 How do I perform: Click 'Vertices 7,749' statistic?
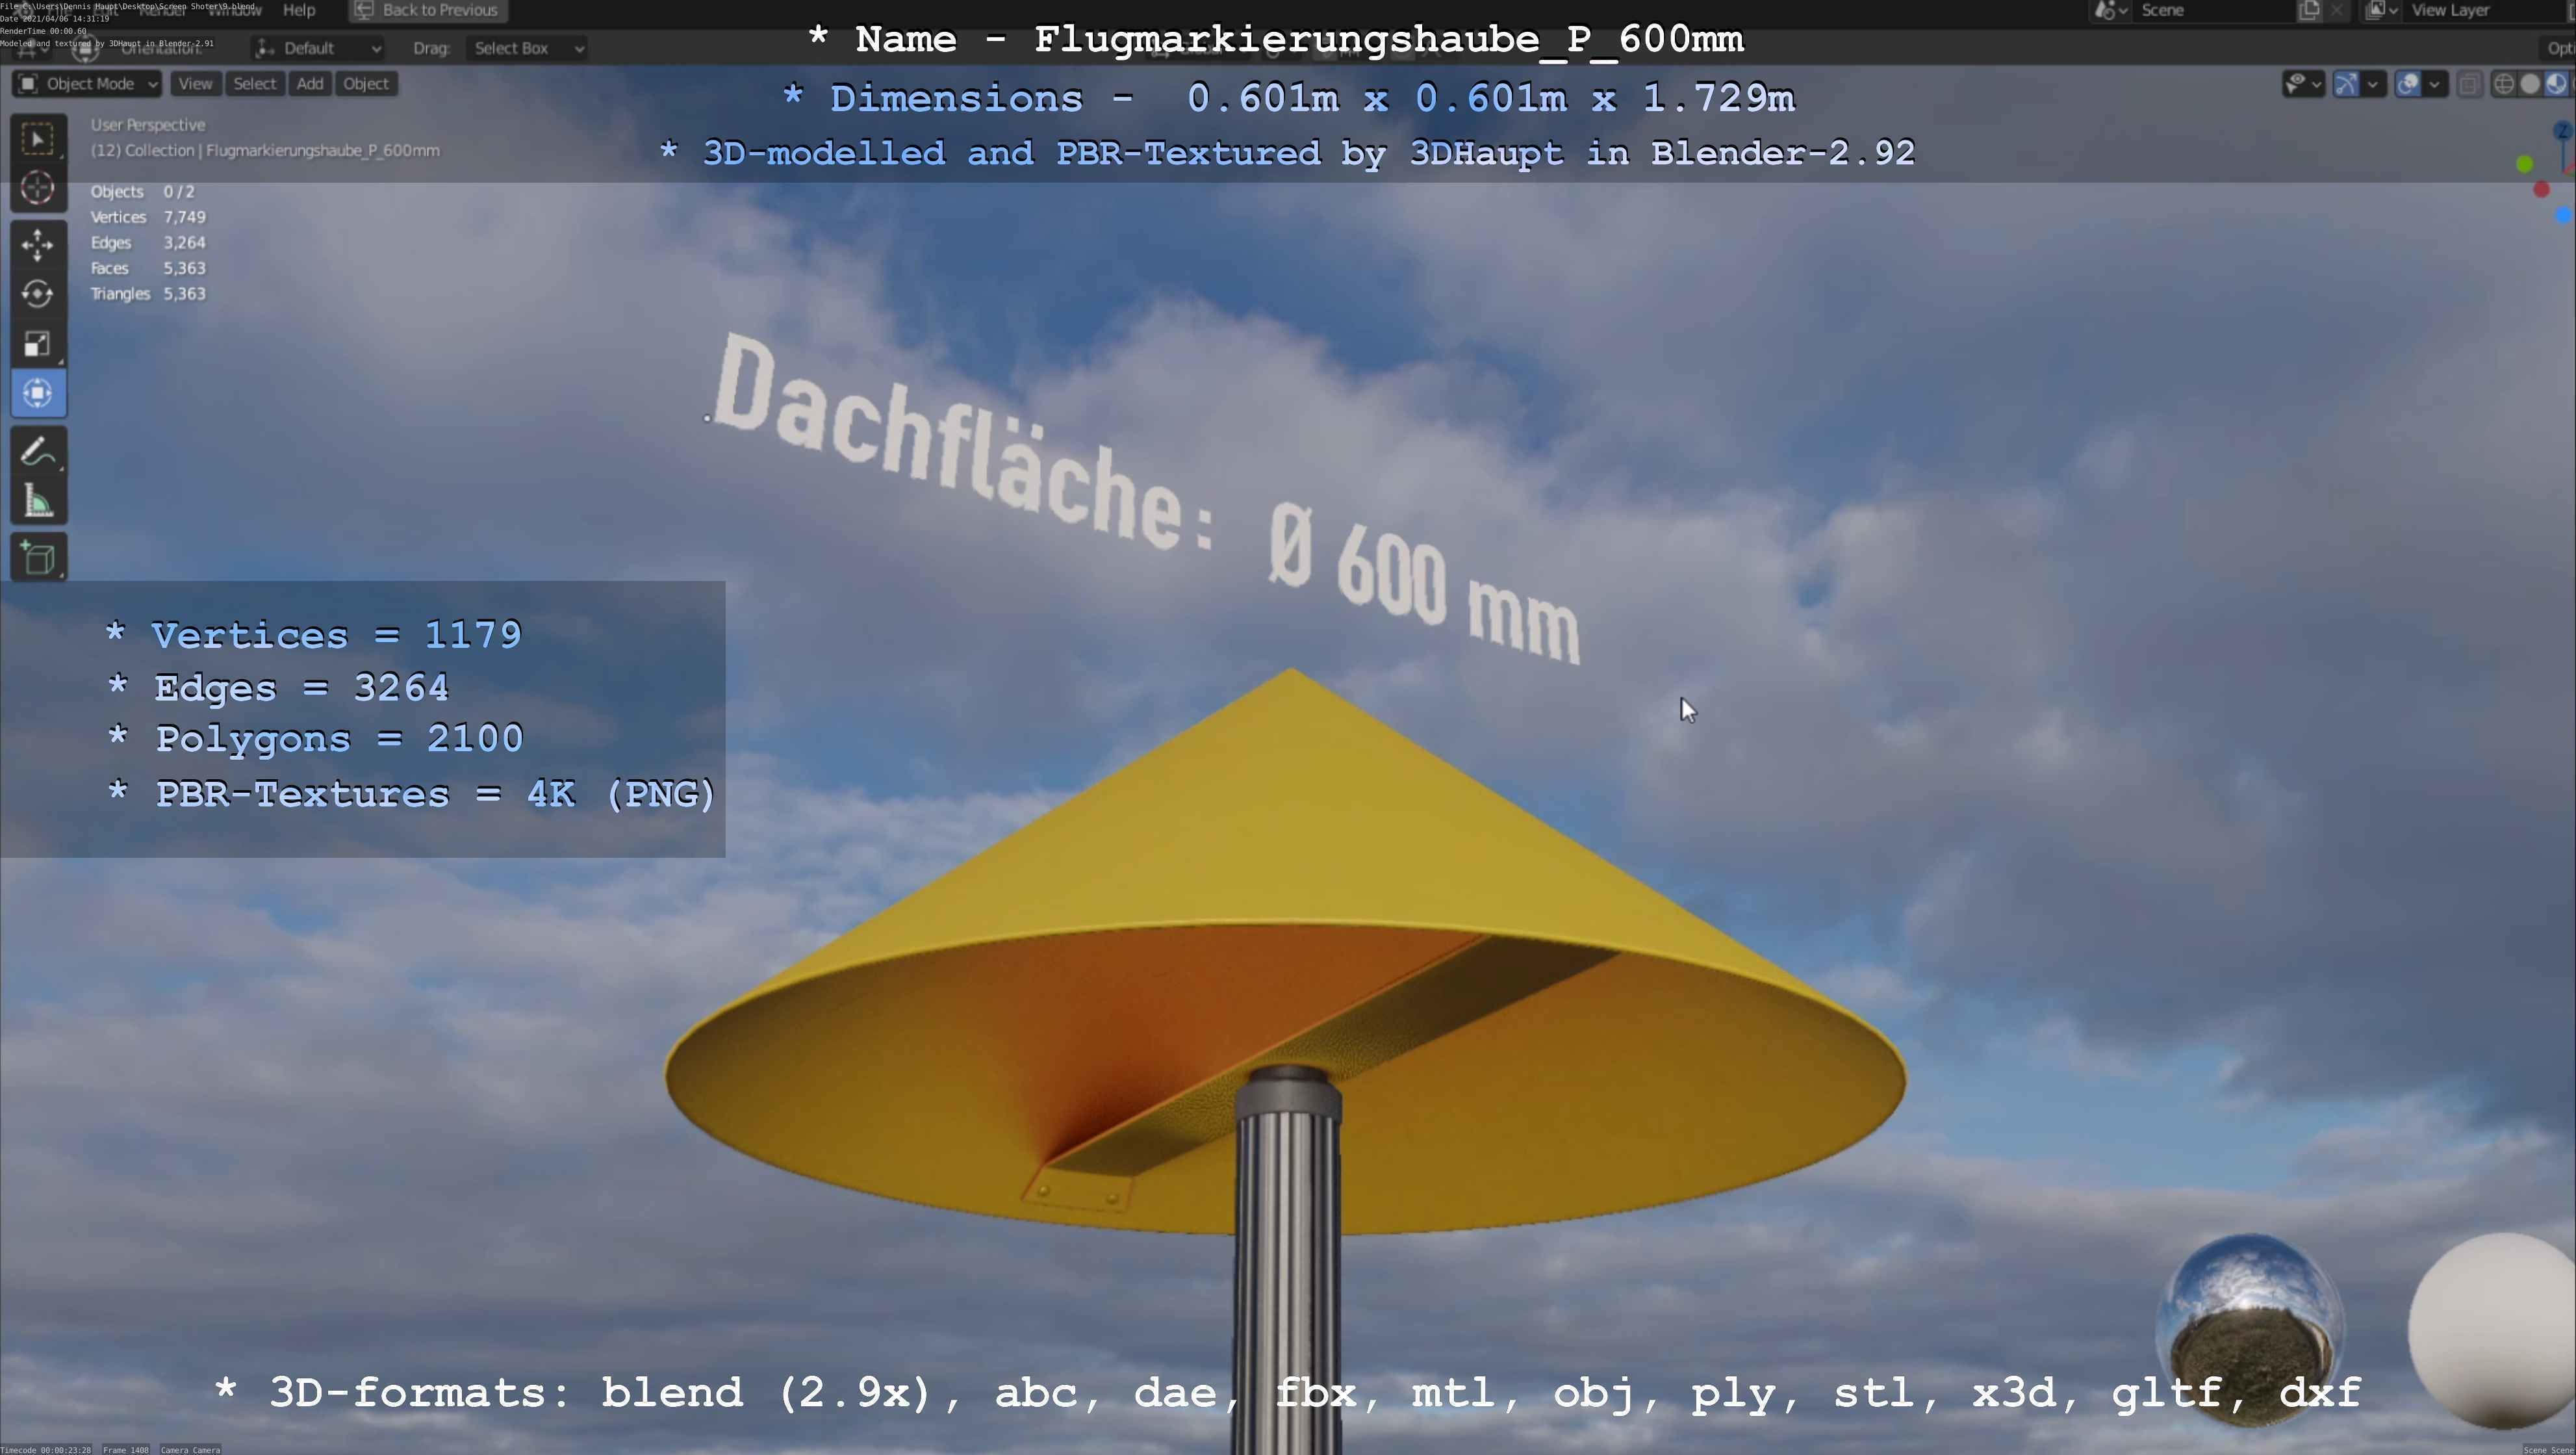[x=148, y=217]
